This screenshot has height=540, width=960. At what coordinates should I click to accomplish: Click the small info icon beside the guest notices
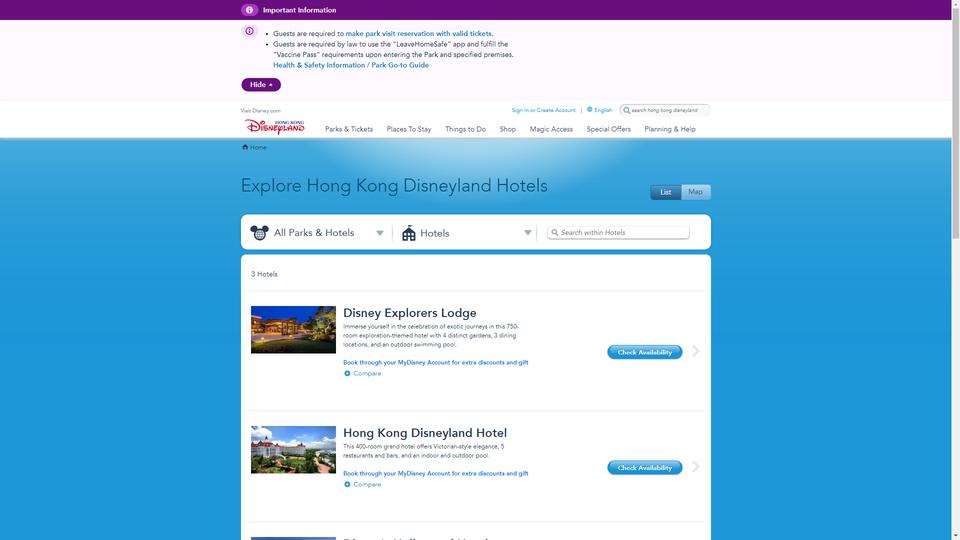[249, 31]
